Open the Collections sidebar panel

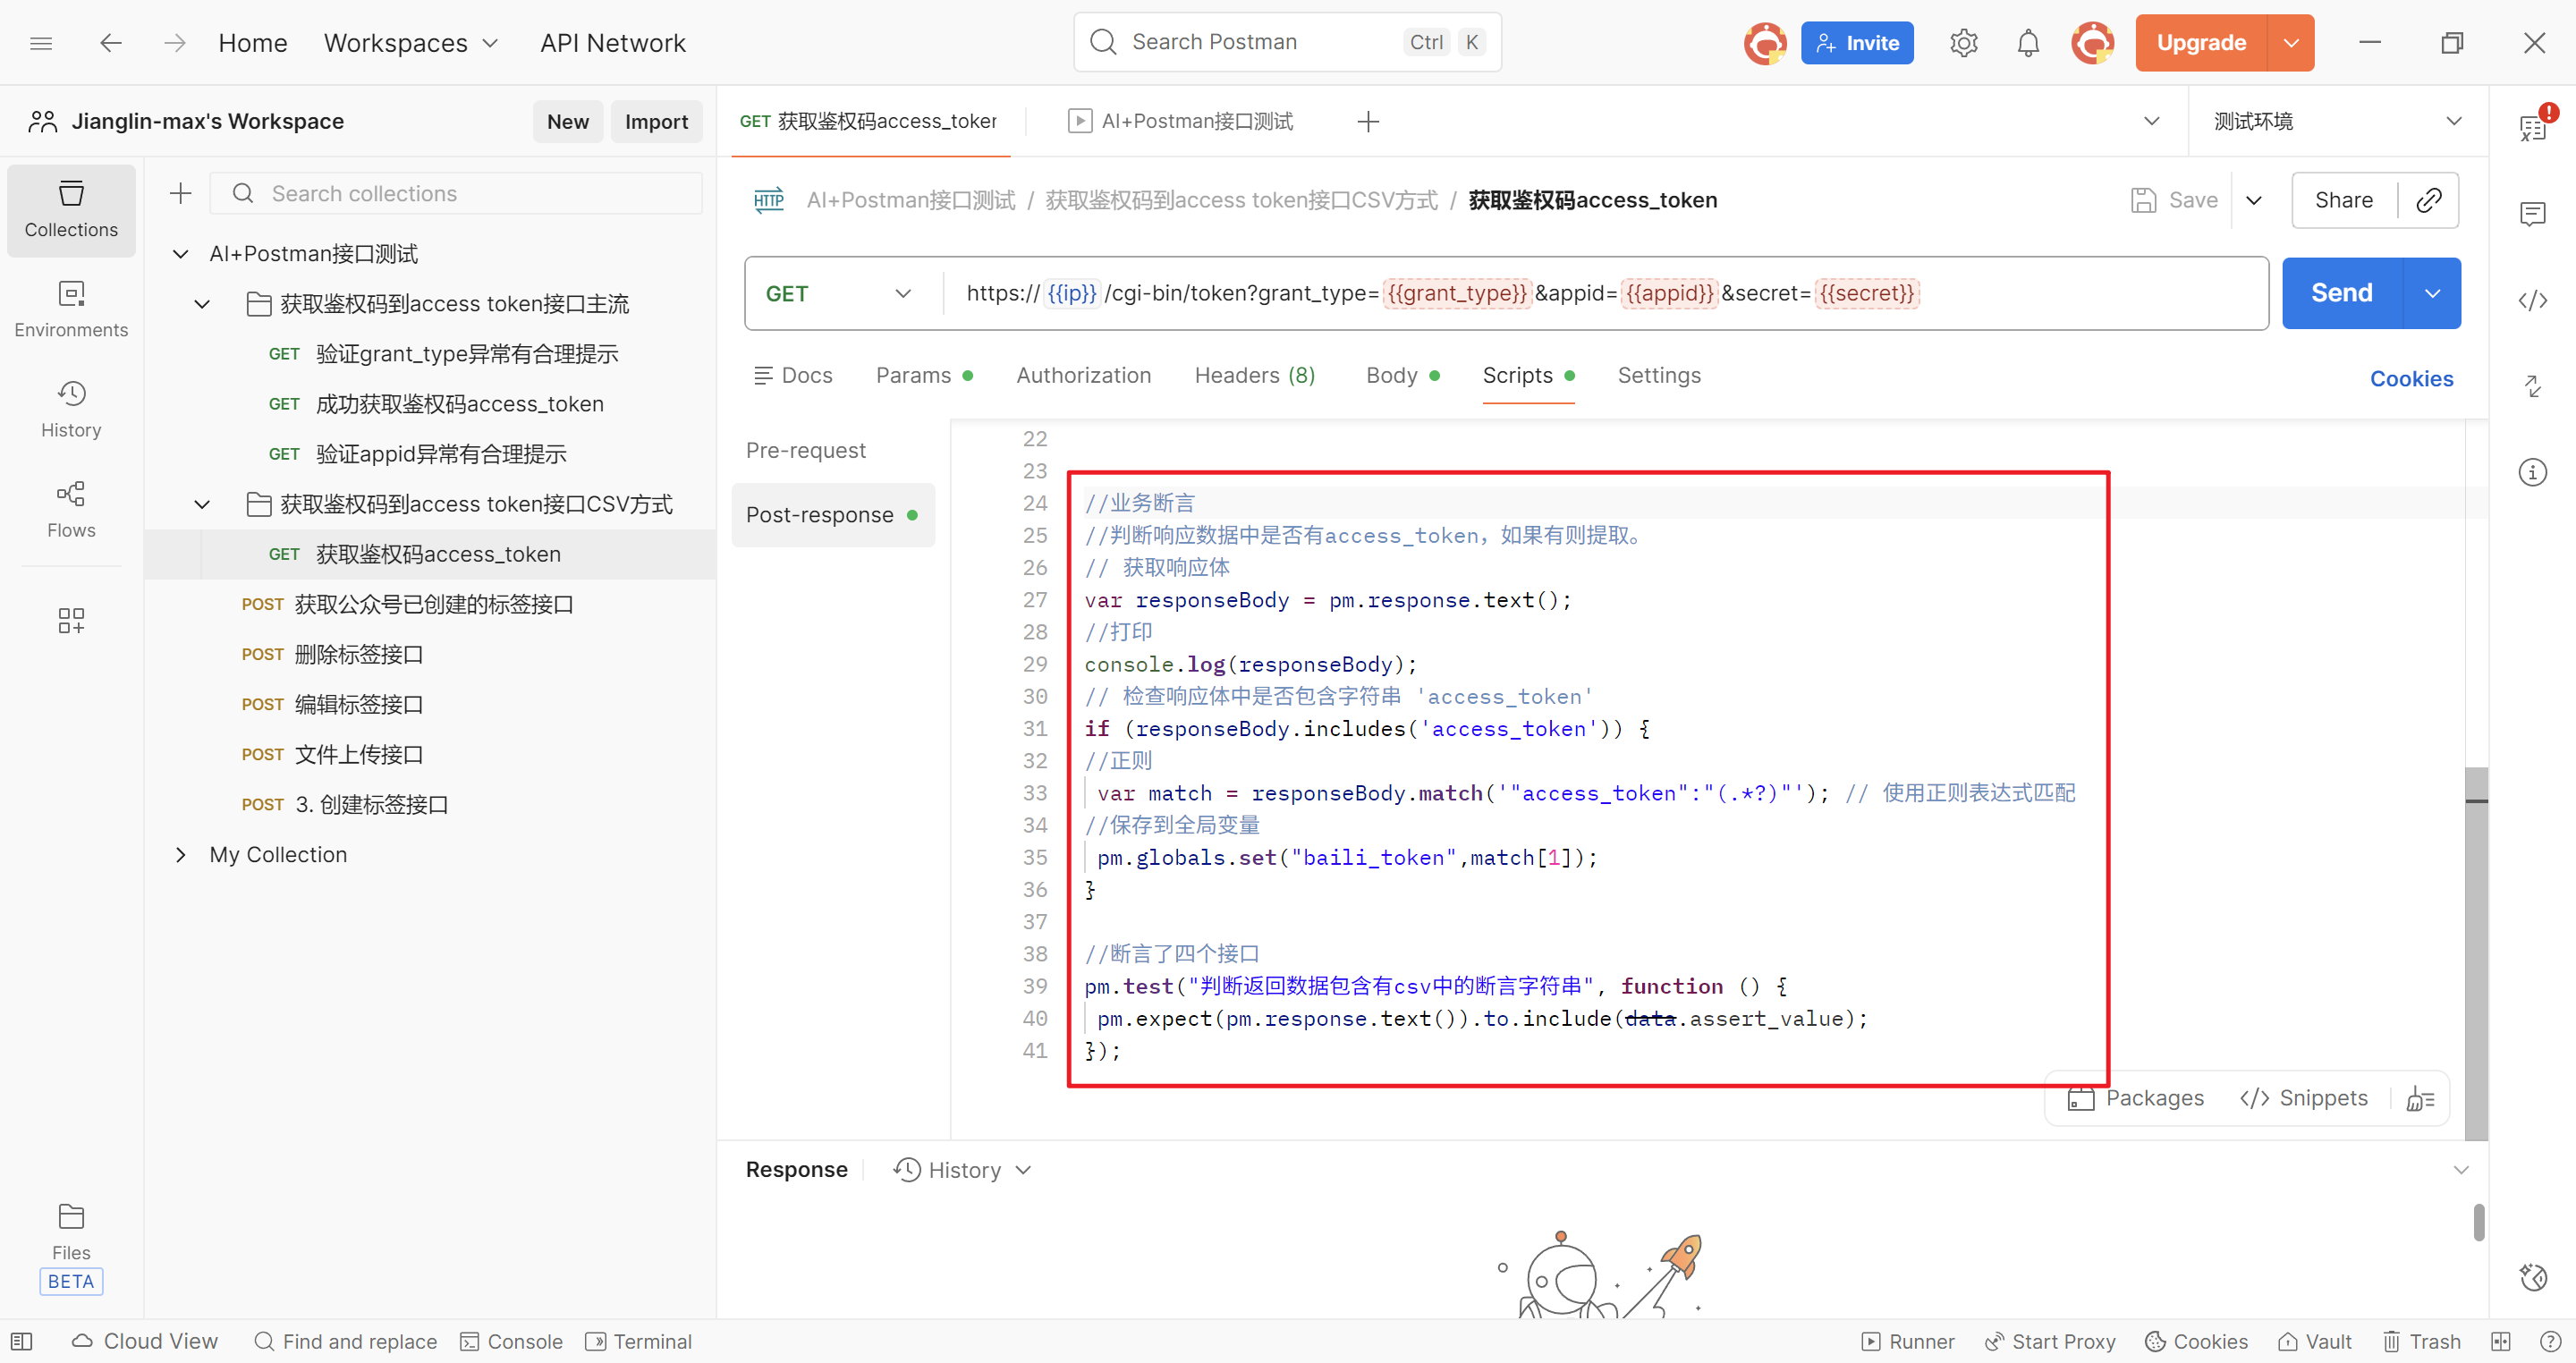[71, 209]
